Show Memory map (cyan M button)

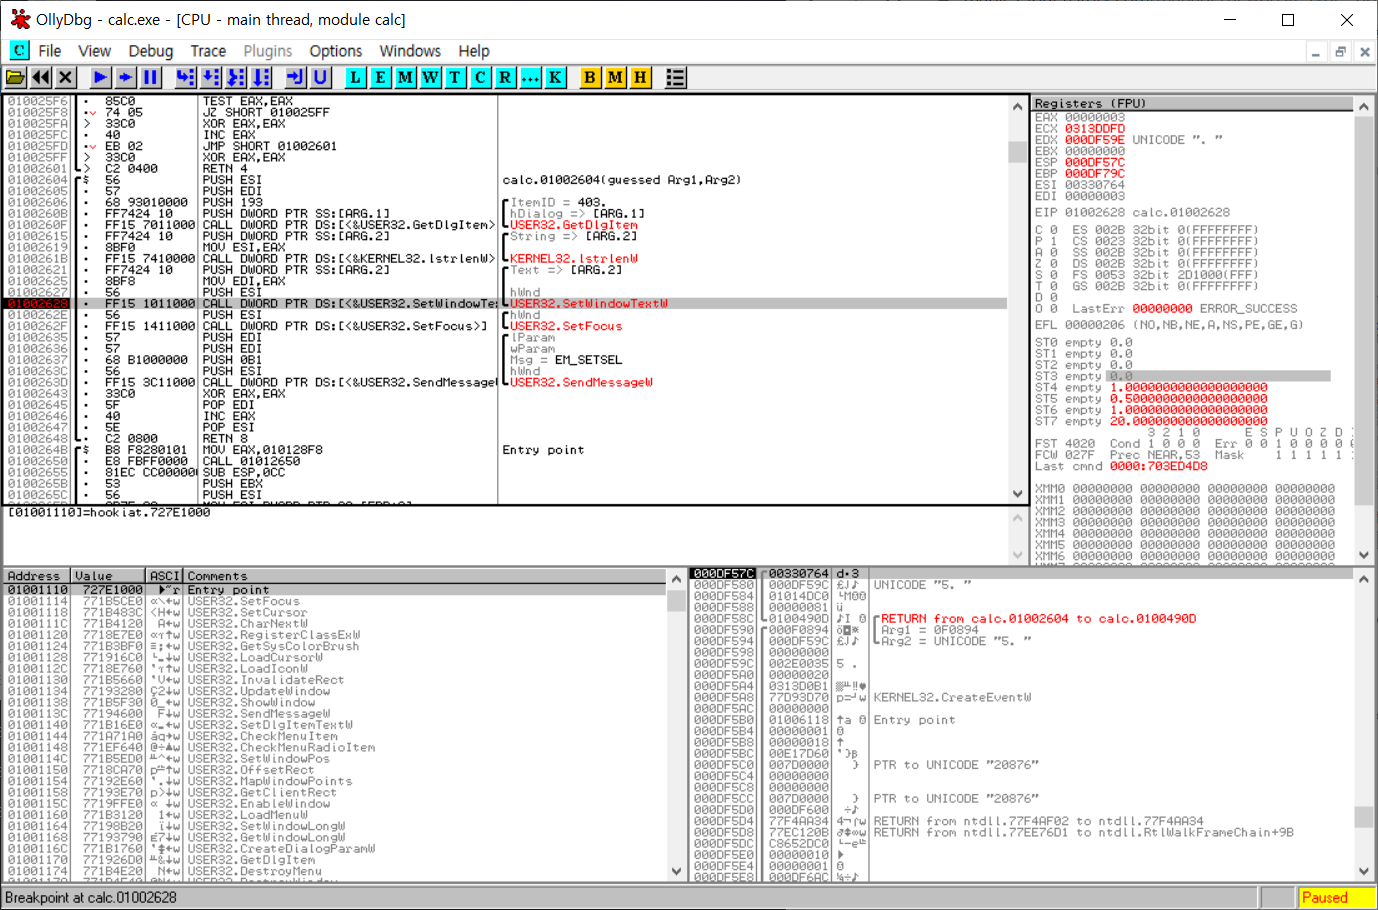point(406,77)
